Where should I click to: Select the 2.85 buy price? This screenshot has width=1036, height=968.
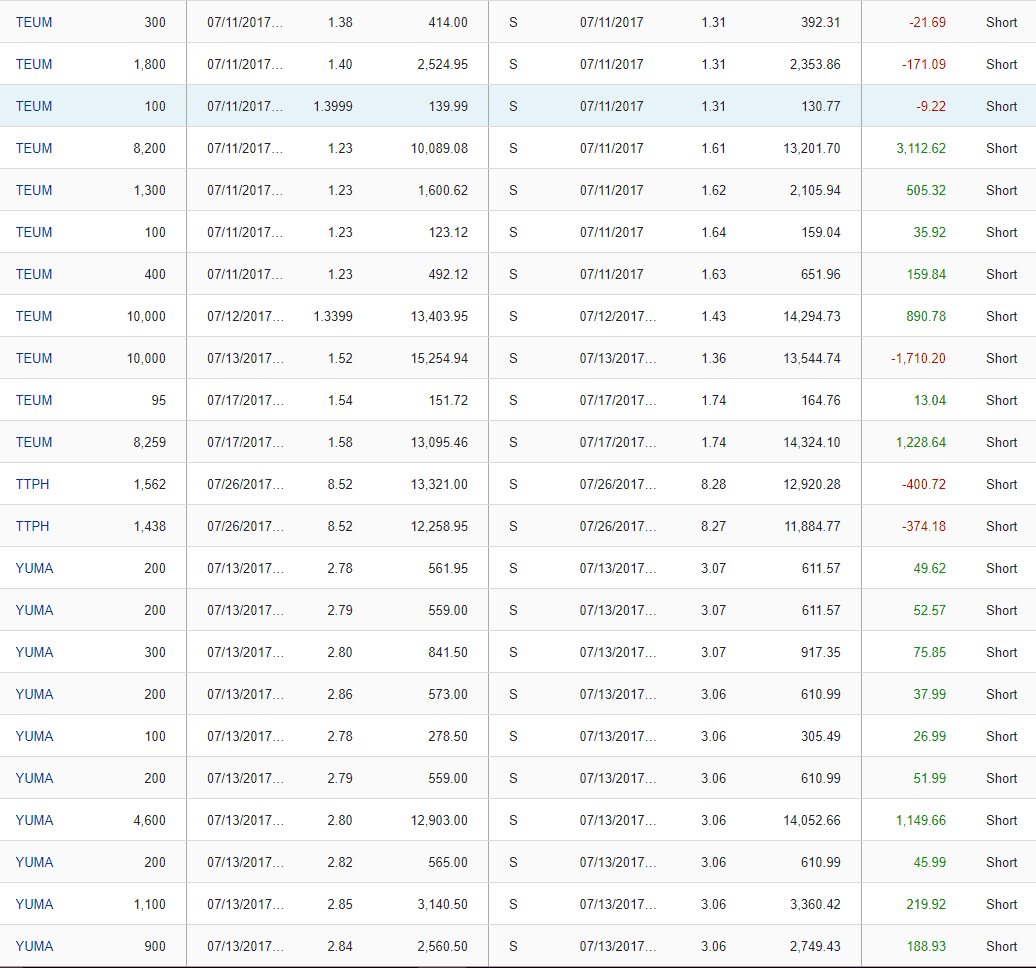[340, 904]
